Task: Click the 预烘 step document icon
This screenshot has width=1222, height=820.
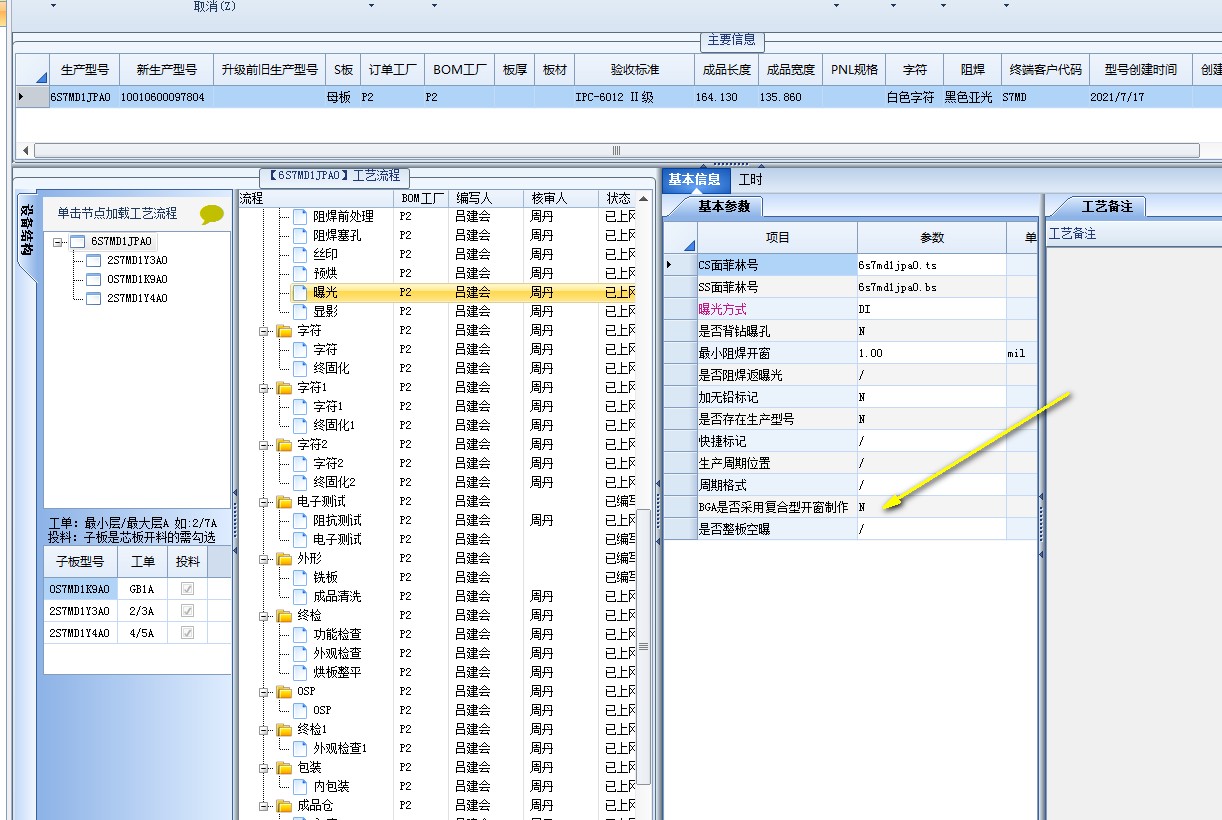Action: [300, 274]
